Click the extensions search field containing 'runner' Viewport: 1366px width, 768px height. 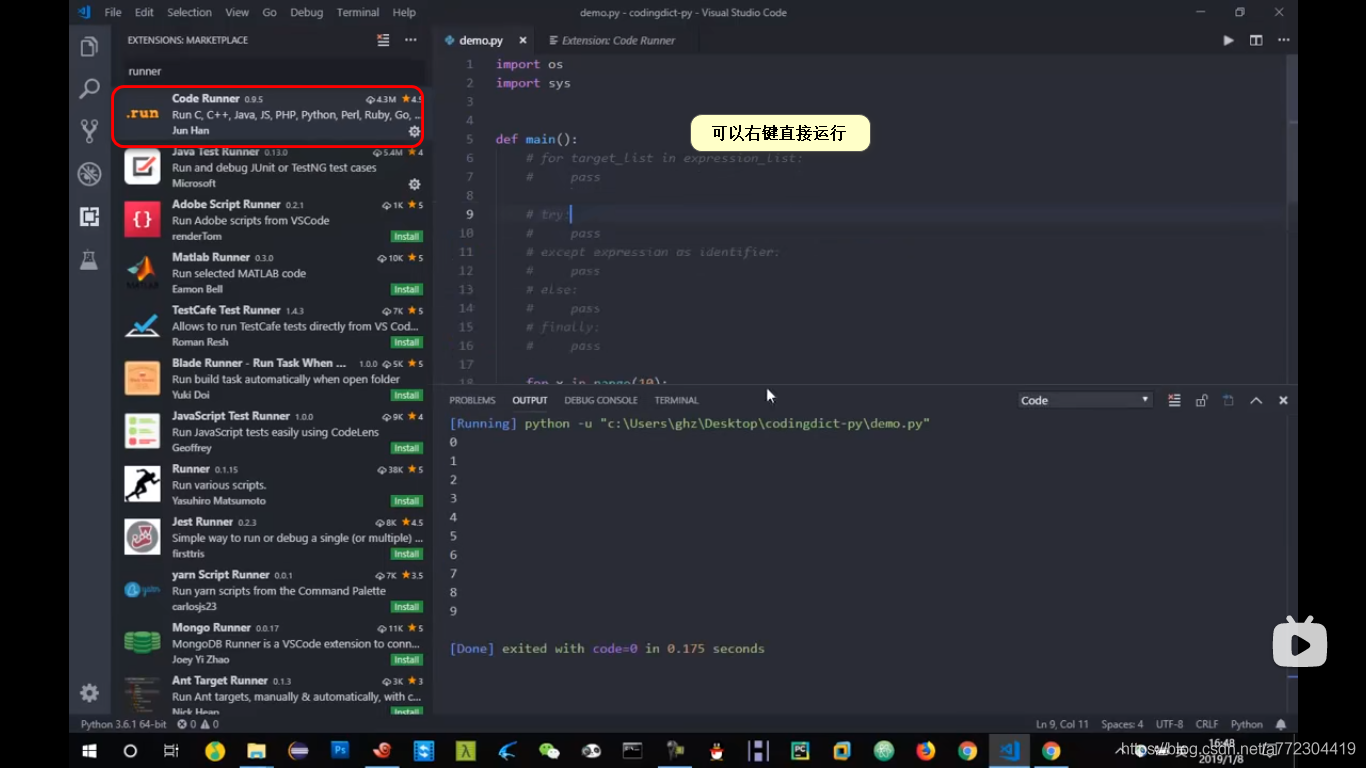(274, 71)
